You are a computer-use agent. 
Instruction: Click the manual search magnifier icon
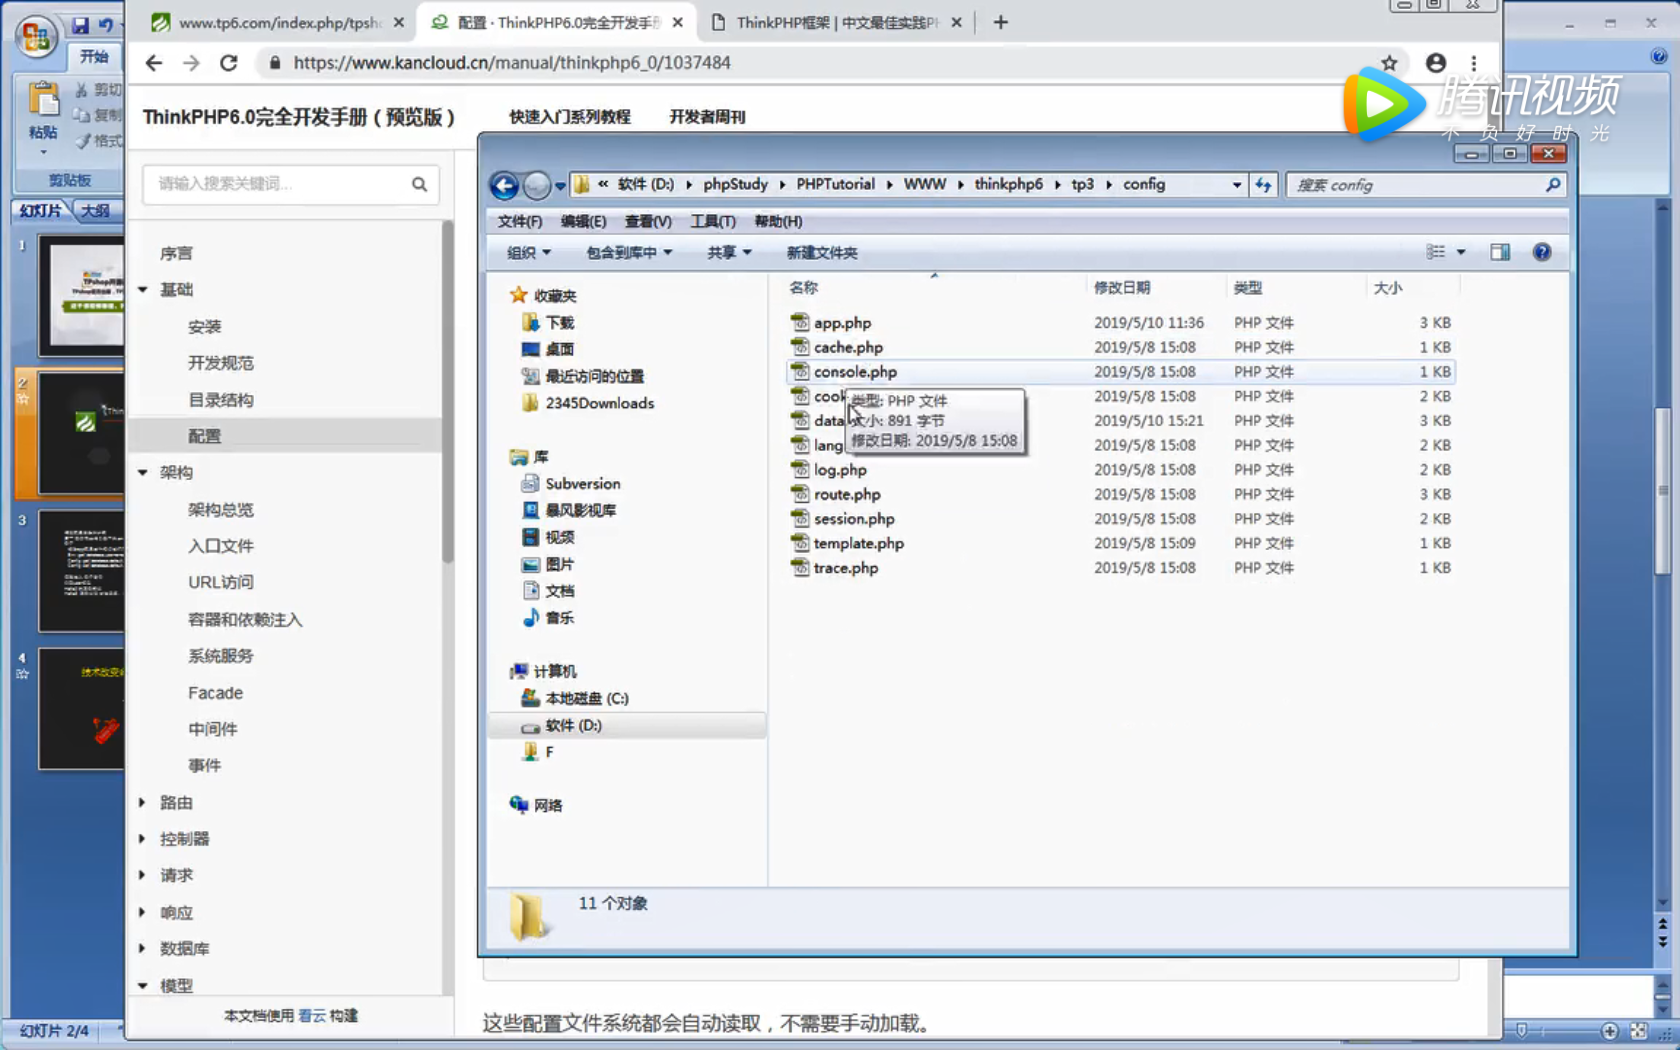point(419,184)
